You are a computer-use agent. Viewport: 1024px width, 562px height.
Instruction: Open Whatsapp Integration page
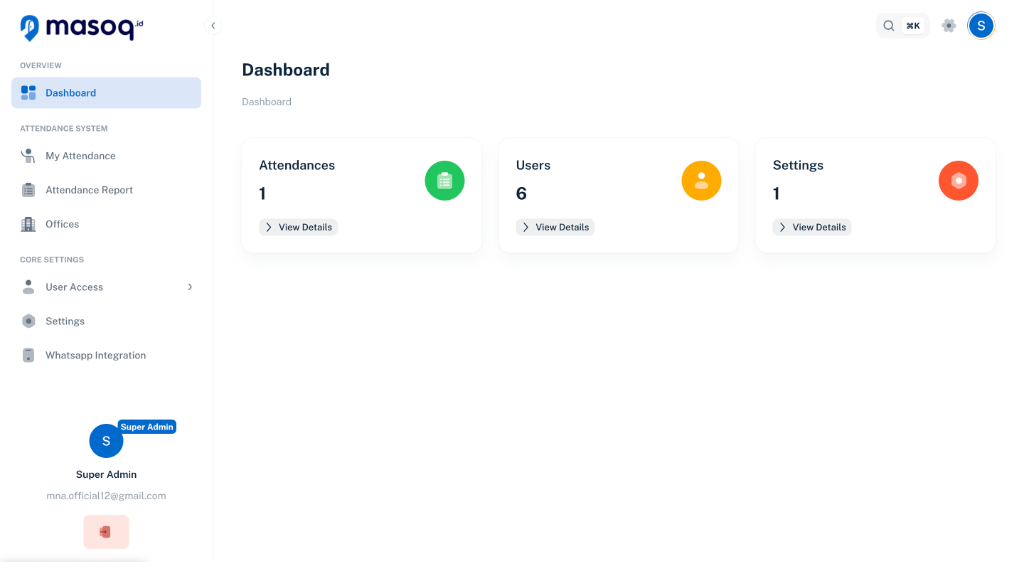(x=106, y=355)
